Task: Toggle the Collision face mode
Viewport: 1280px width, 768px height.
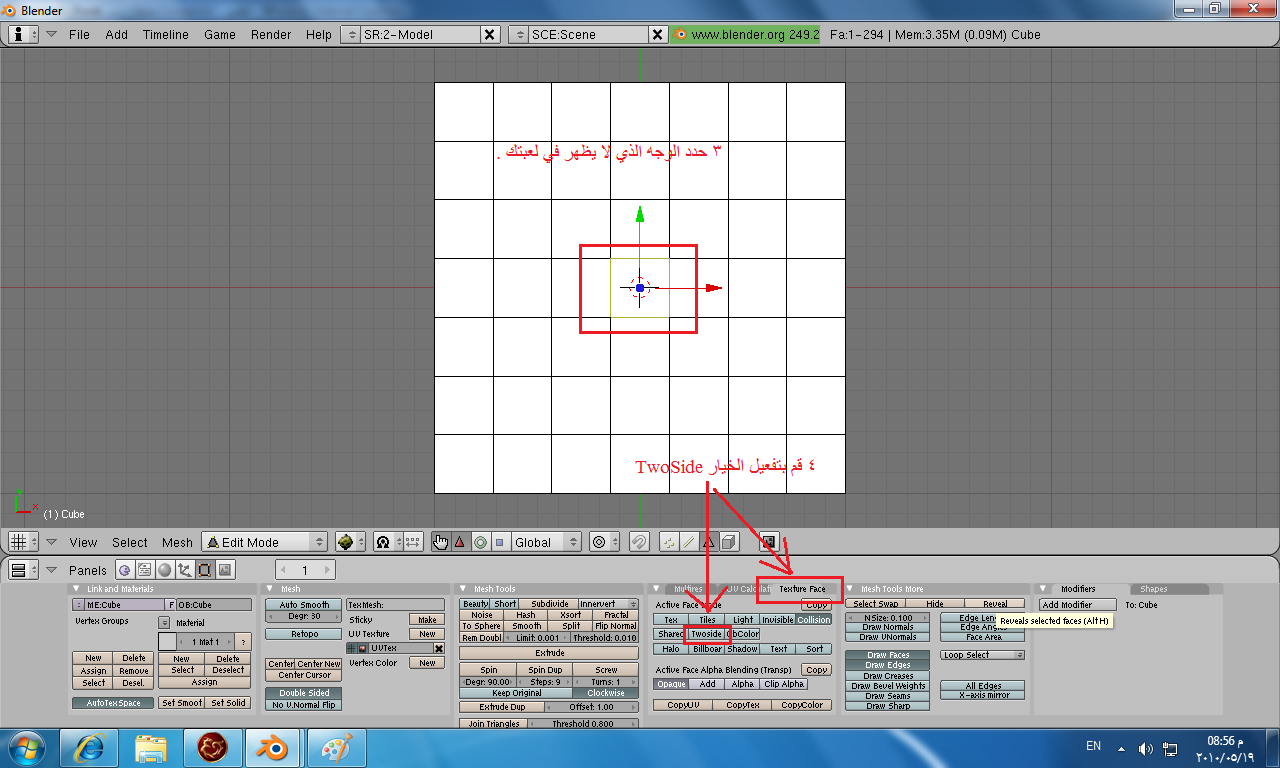Action: point(814,620)
